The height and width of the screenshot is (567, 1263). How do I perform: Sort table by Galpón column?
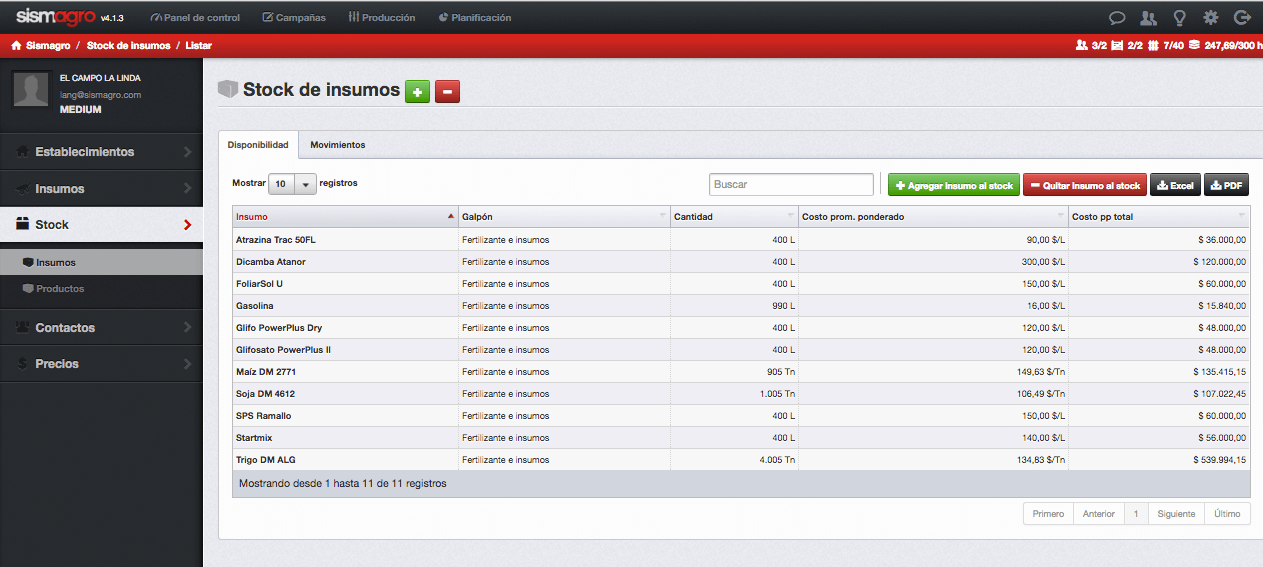564,217
